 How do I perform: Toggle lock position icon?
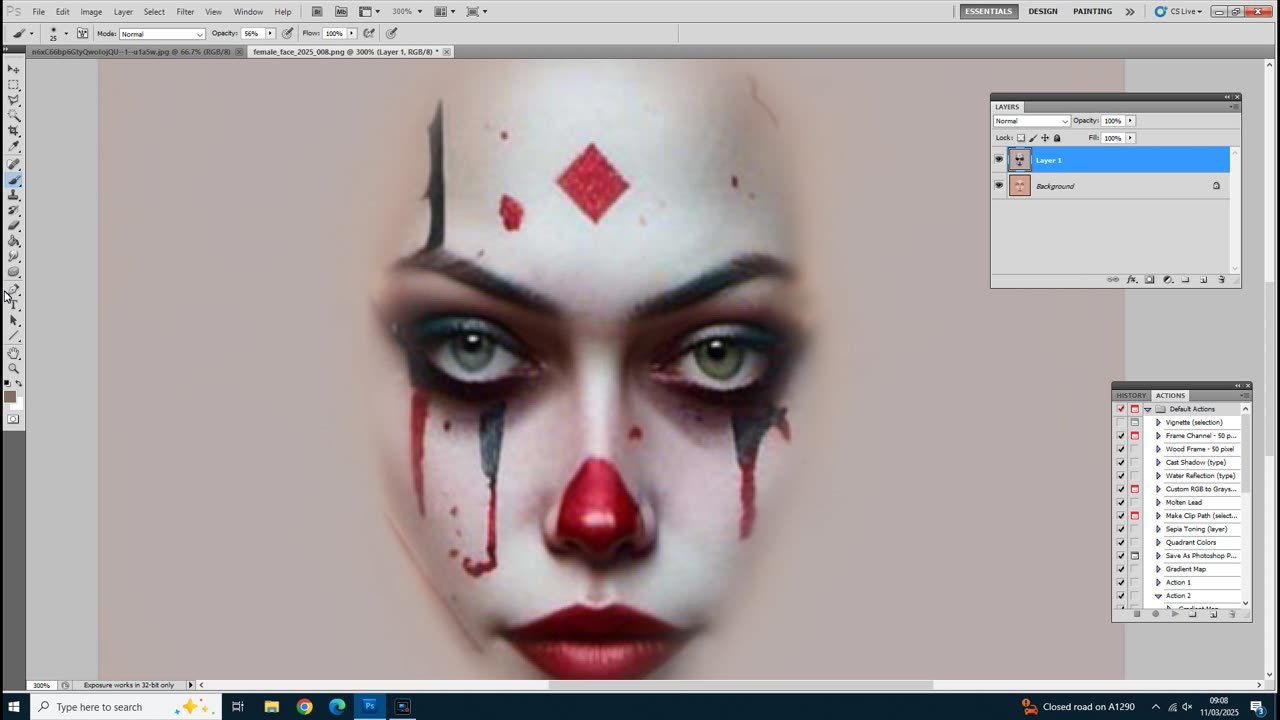1045,138
